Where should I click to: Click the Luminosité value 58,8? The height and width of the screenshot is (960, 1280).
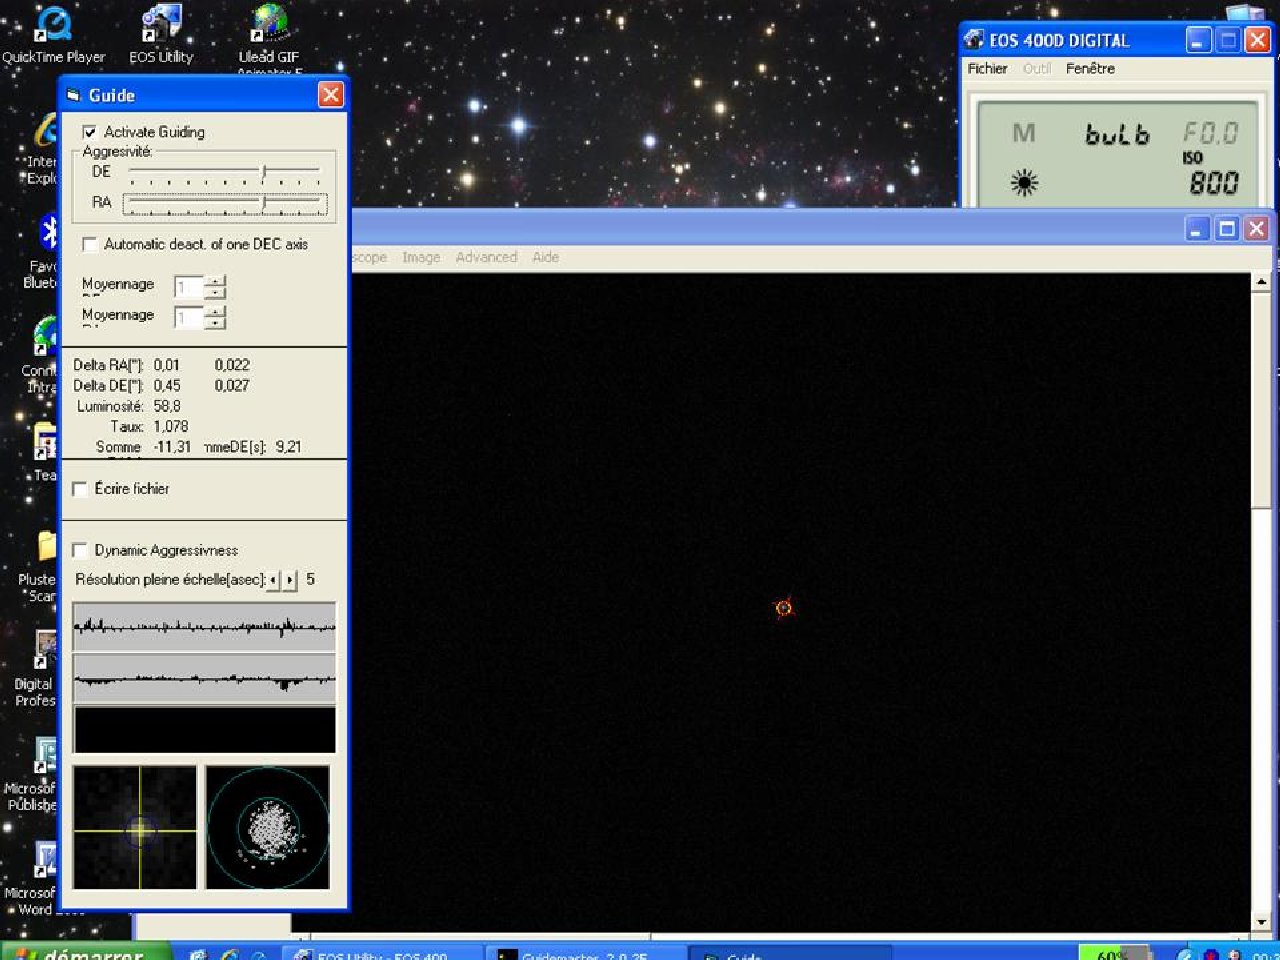click(167, 406)
